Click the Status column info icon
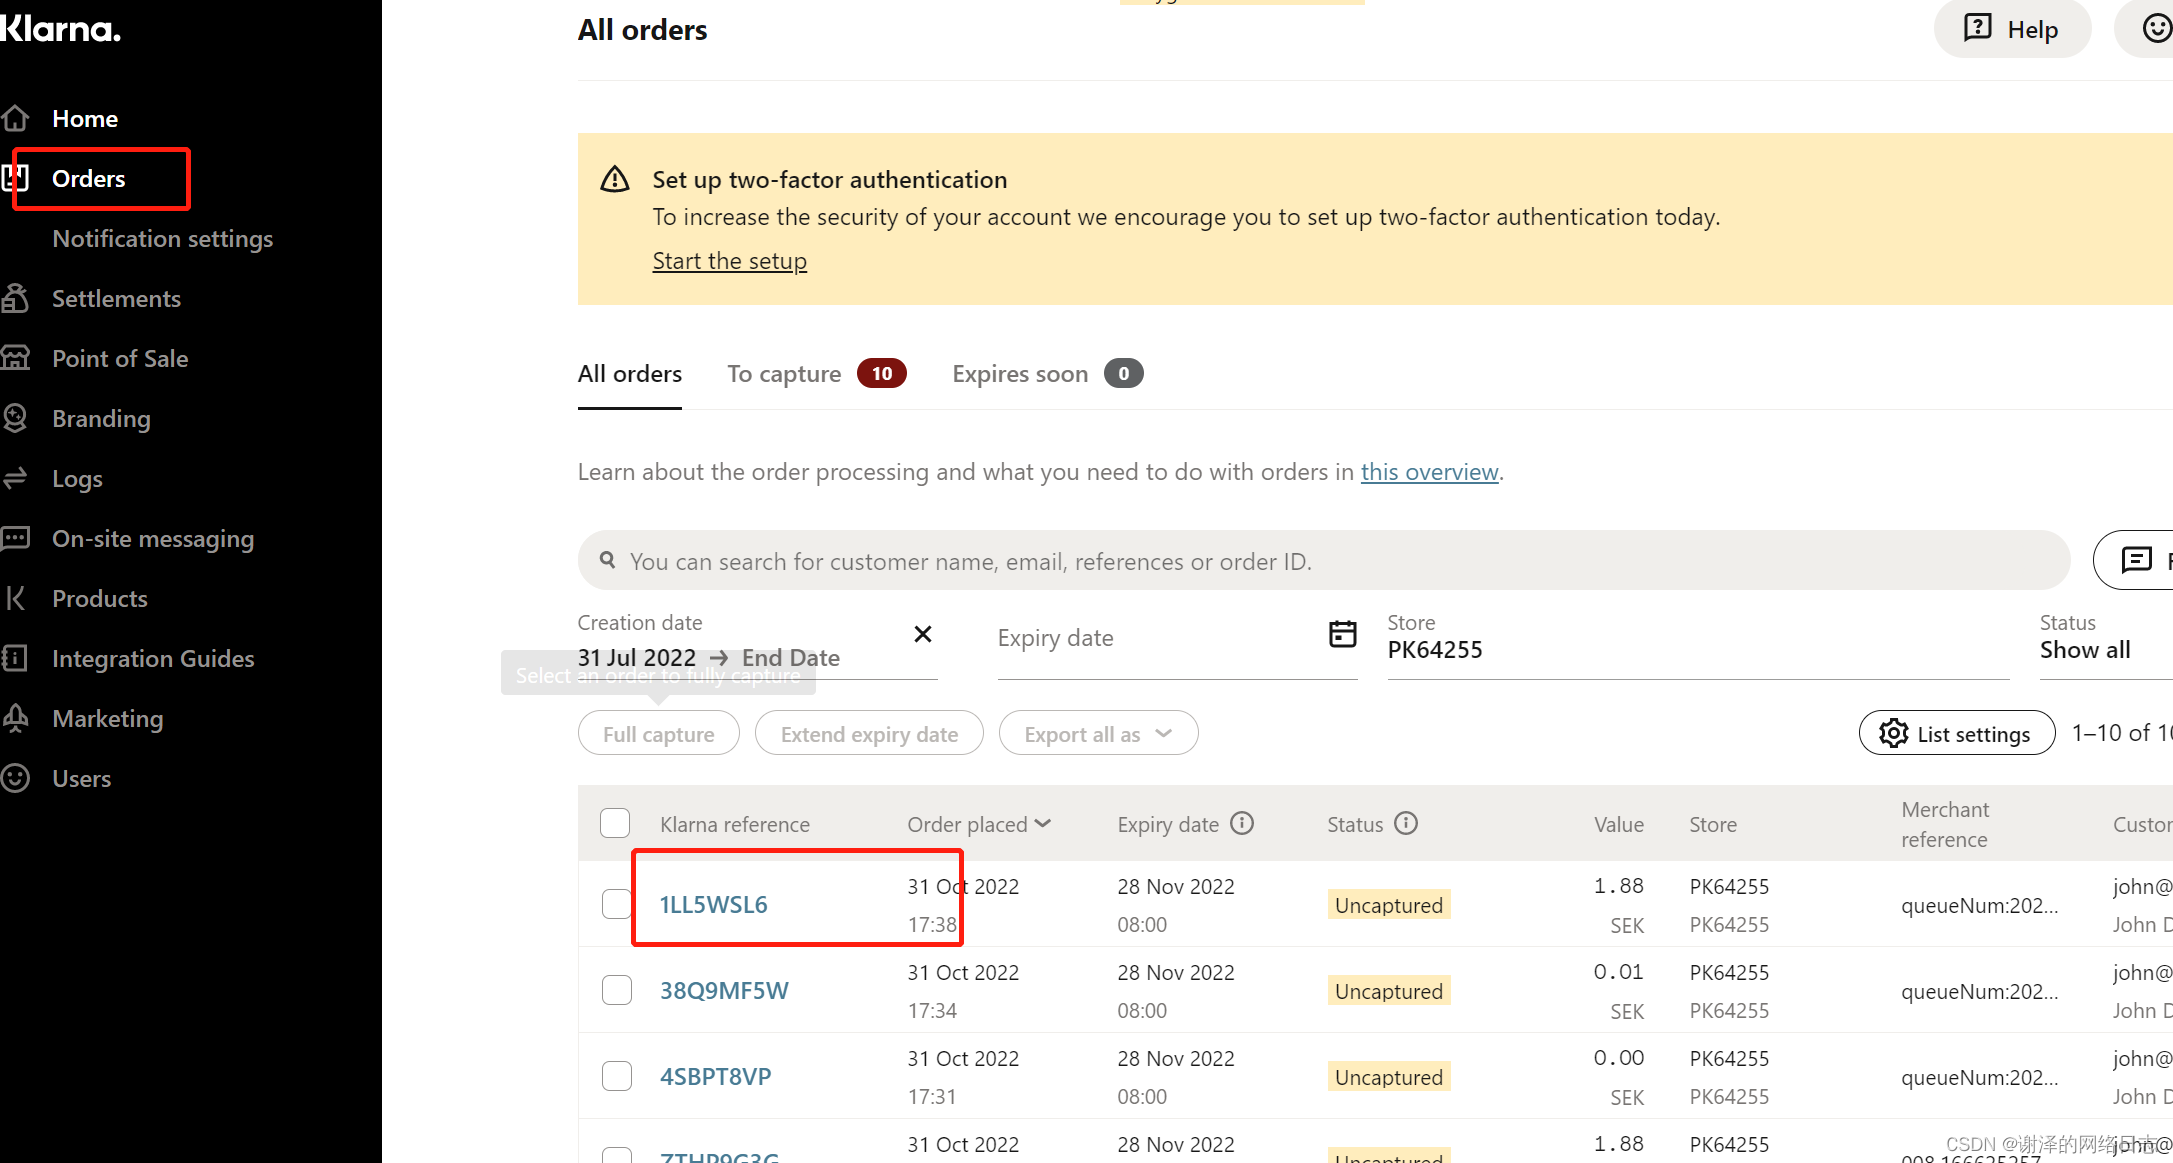Screen dimensions: 2173x1163 1406,823
